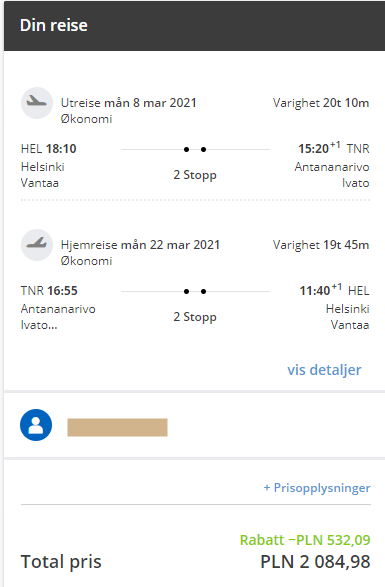Screen dimensions: 385x587
Task: Click the stop dots on the outbound route line
Action: click(195, 149)
